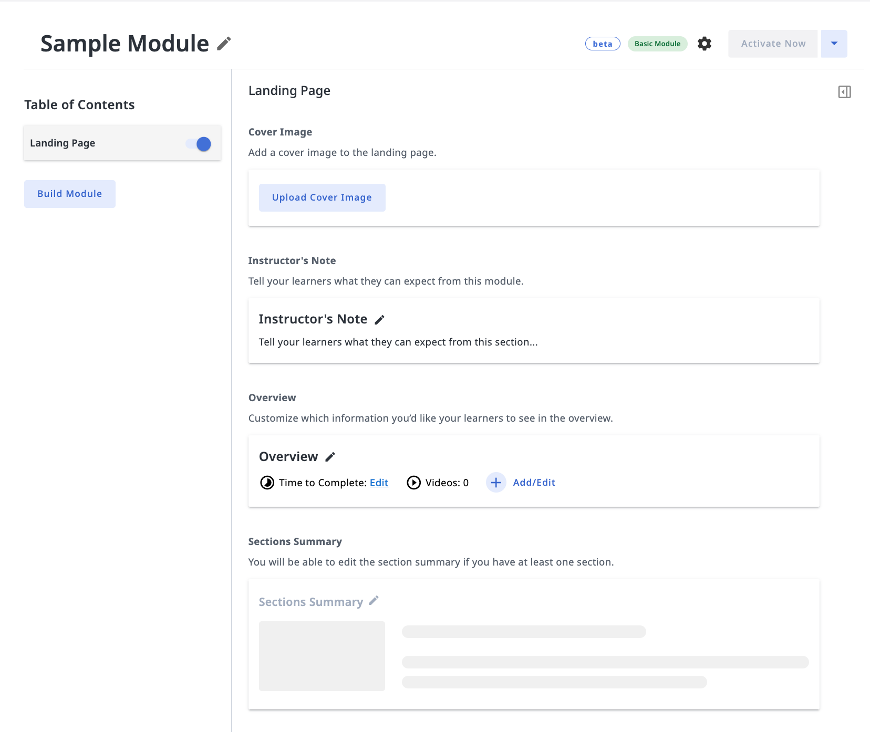The image size is (870, 732).
Task: Click the Videos: 0 label
Action: 447,483
